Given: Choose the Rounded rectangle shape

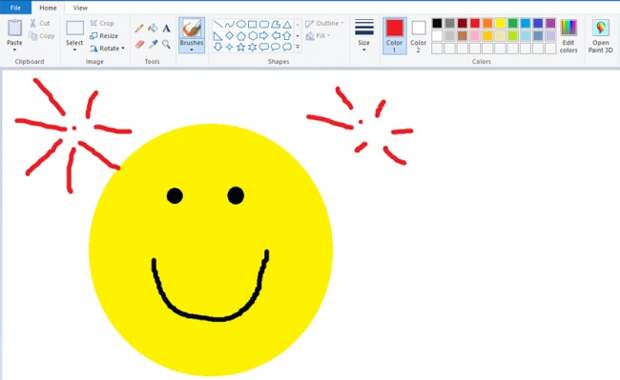Looking at the screenshot, I should click(264, 25).
